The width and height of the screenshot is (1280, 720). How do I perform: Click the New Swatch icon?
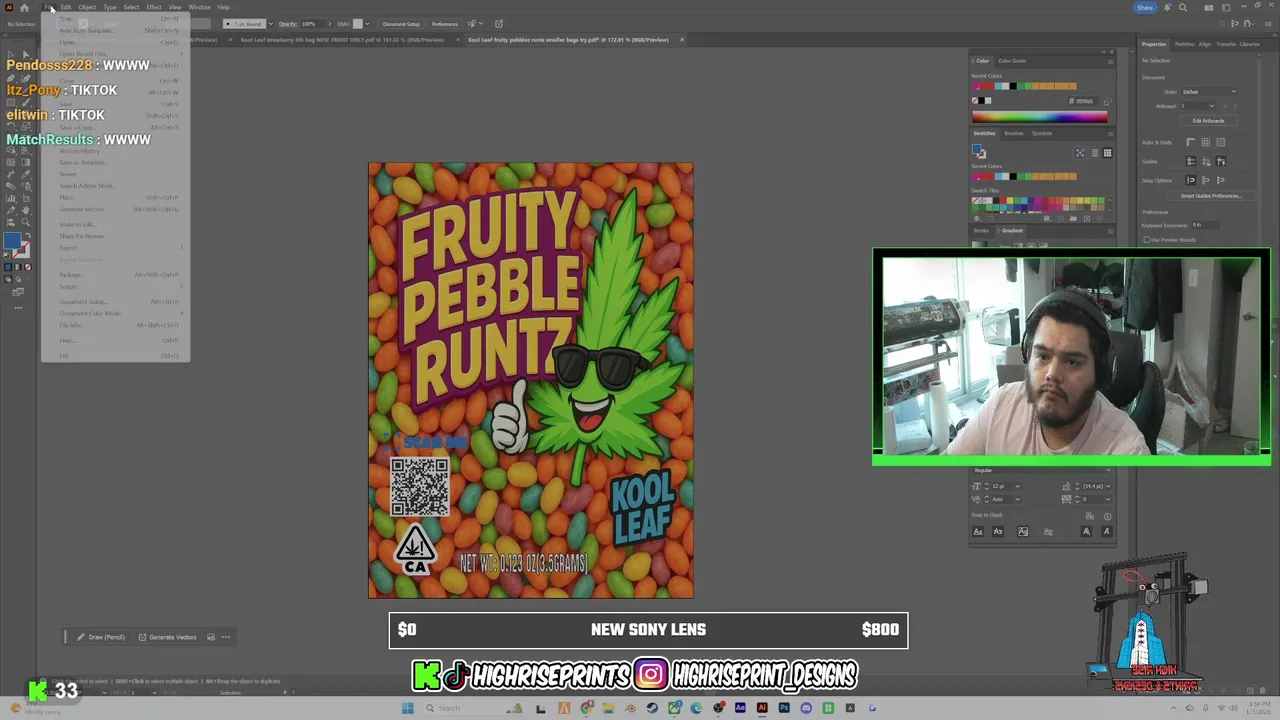click(x=1087, y=218)
